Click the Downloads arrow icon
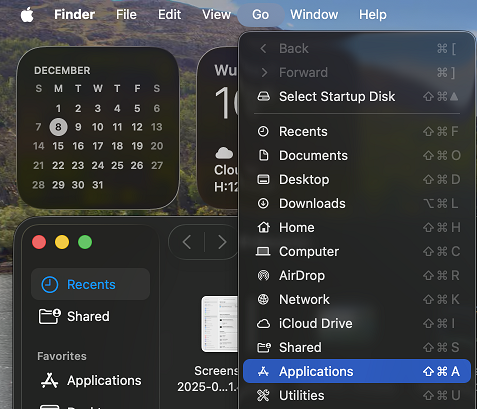Viewport: 477px width, 409px height. coord(263,203)
